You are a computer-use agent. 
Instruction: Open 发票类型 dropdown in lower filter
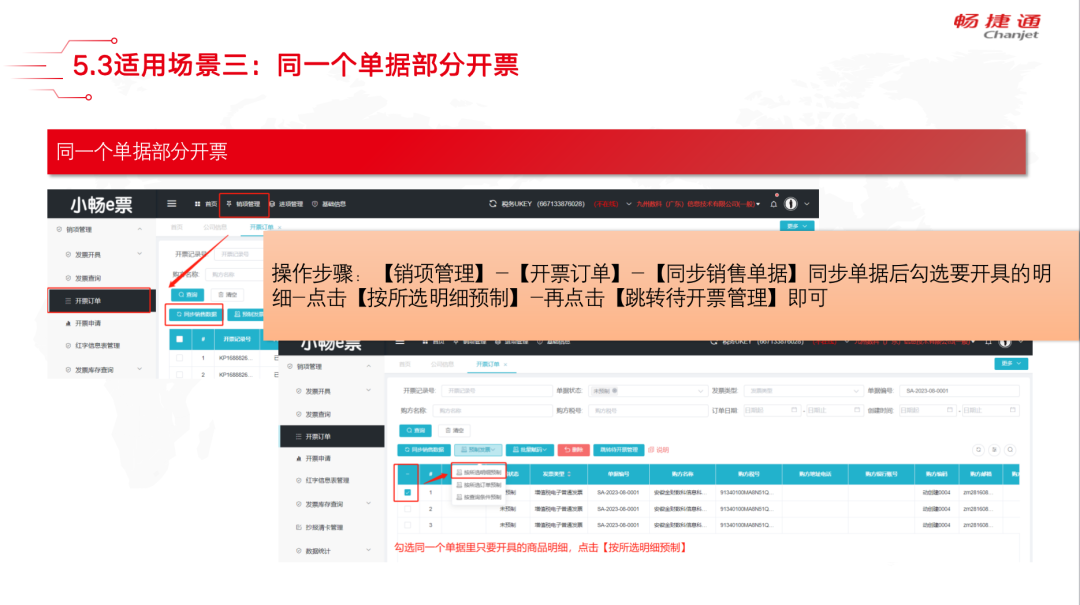click(803, 391)
